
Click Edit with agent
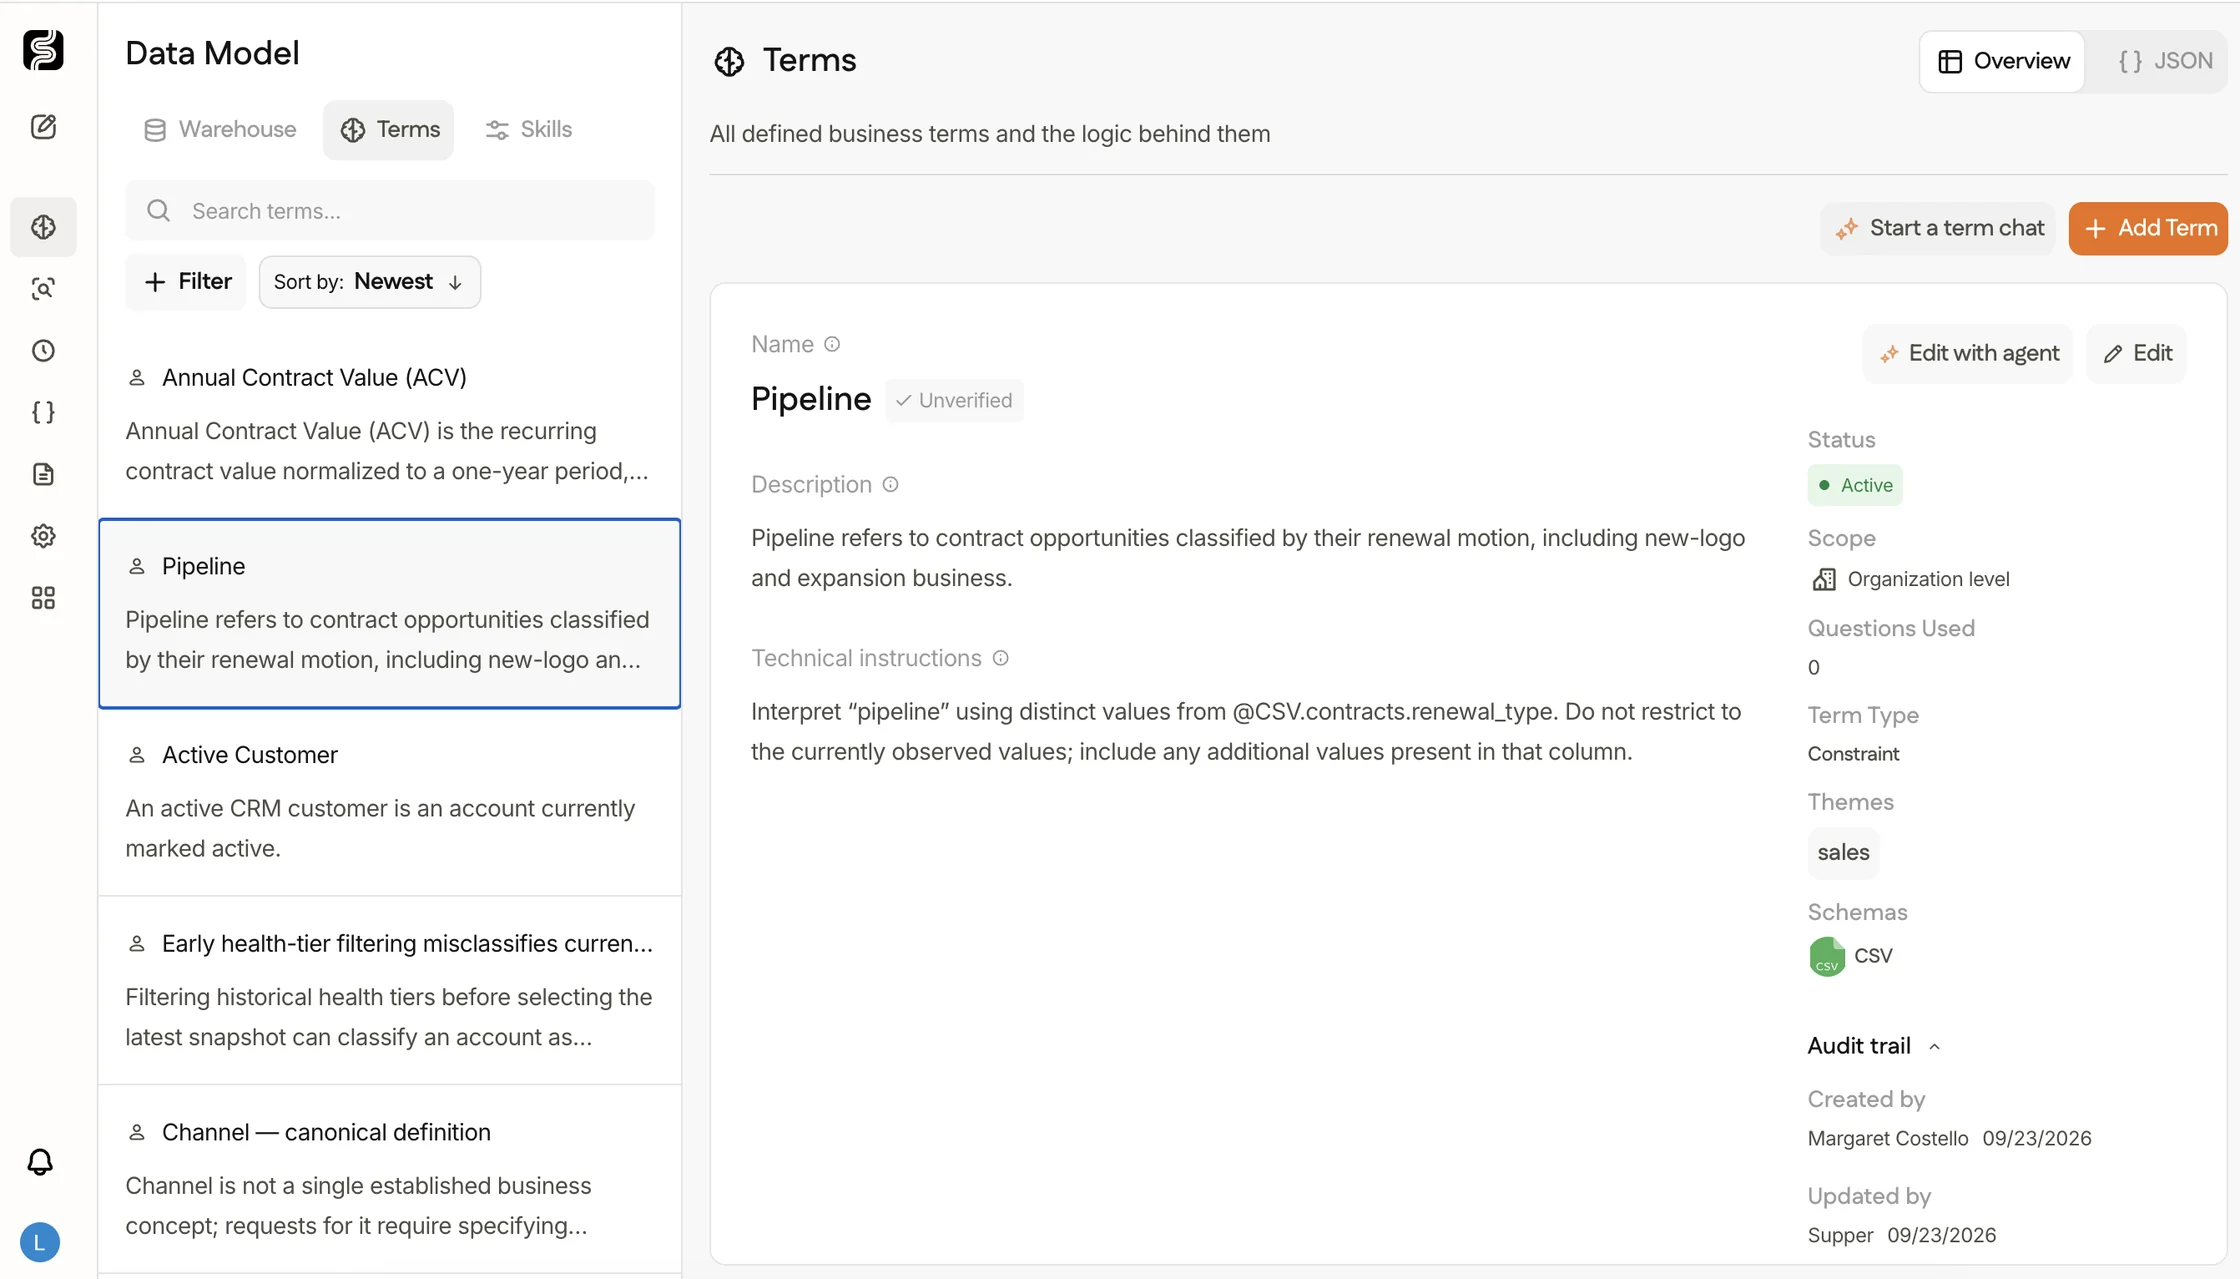click(1968, 353)
